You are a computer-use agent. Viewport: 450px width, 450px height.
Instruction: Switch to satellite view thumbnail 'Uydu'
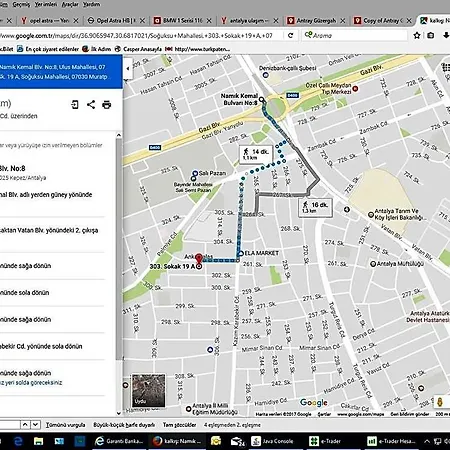[x=149, y=390]
